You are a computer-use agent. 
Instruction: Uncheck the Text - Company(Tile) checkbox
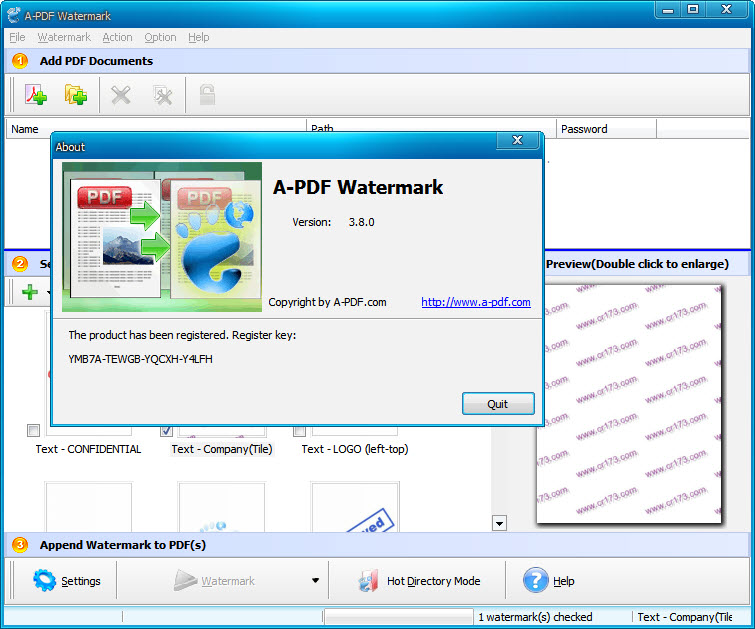pyautogui.click(x=166, y=430)
